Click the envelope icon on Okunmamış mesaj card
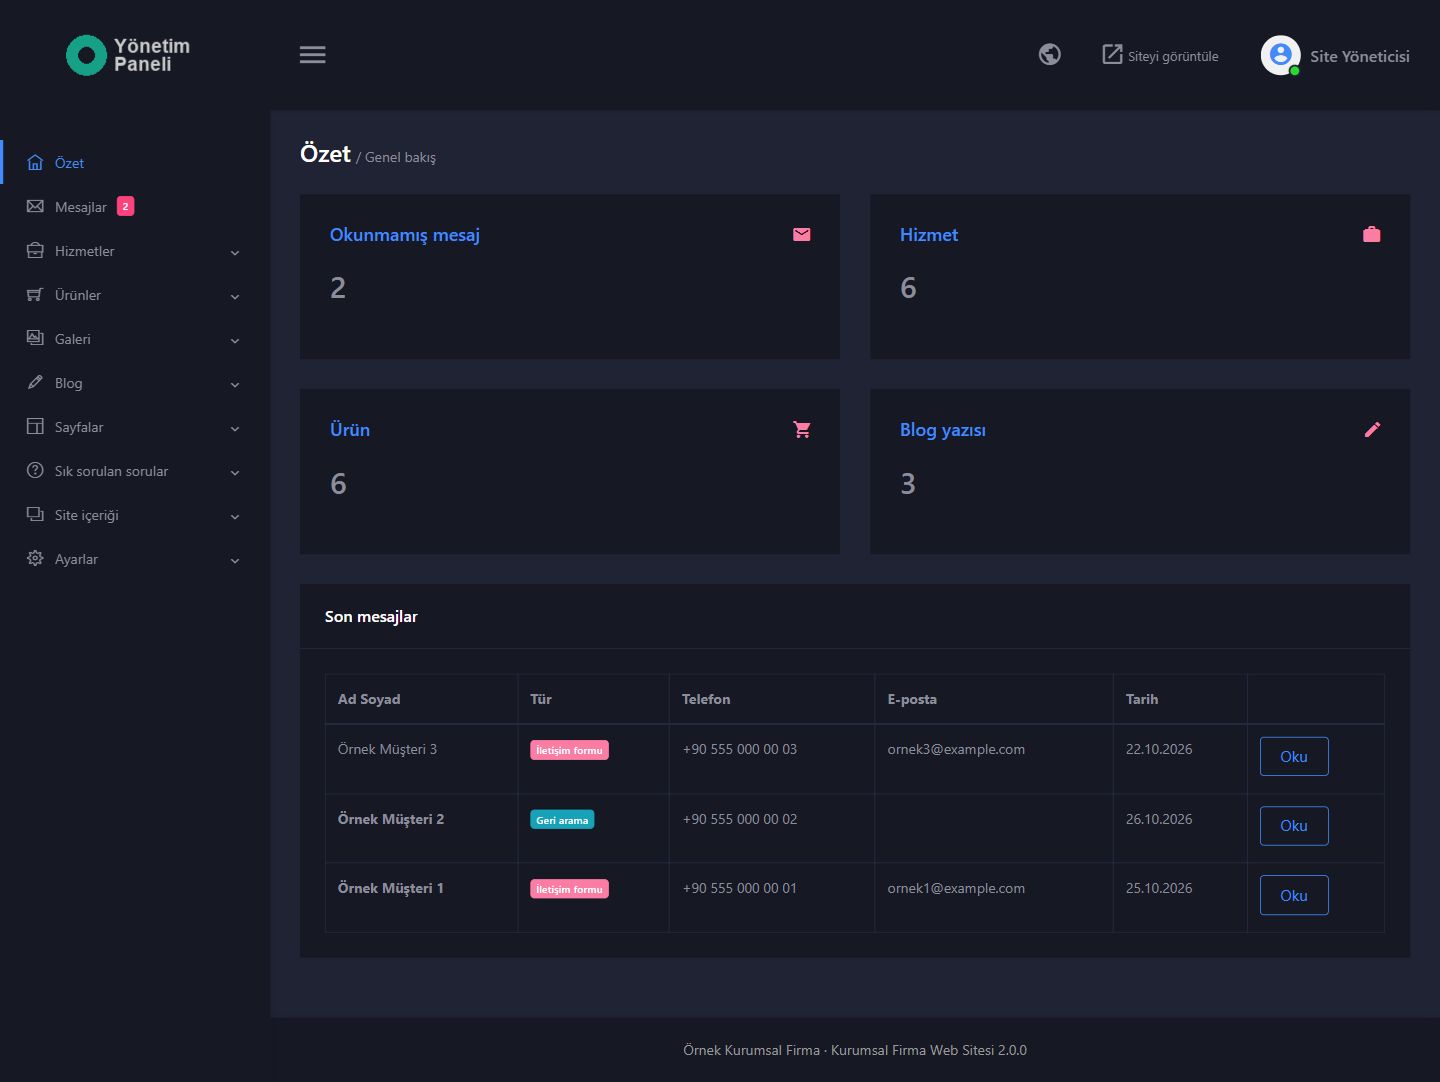 coord(802,234)
